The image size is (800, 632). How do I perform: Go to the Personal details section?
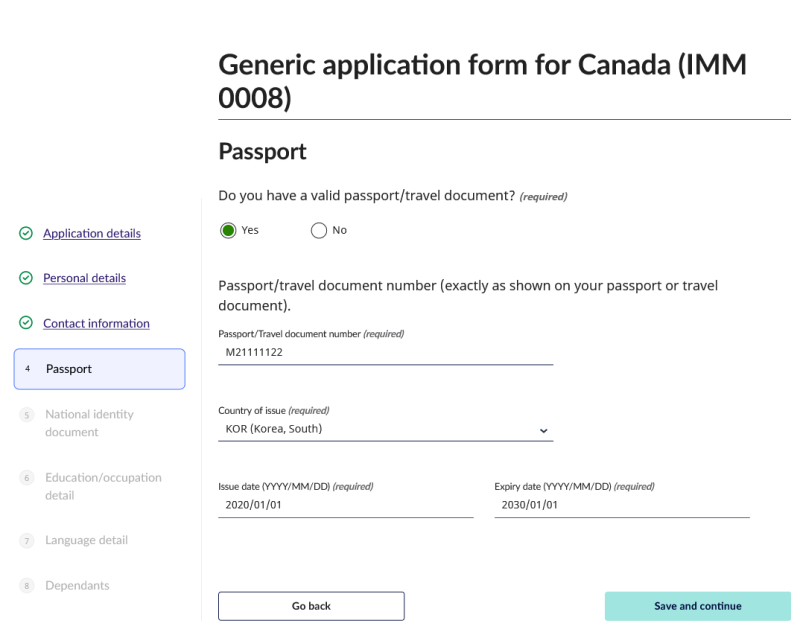(84, 278)
